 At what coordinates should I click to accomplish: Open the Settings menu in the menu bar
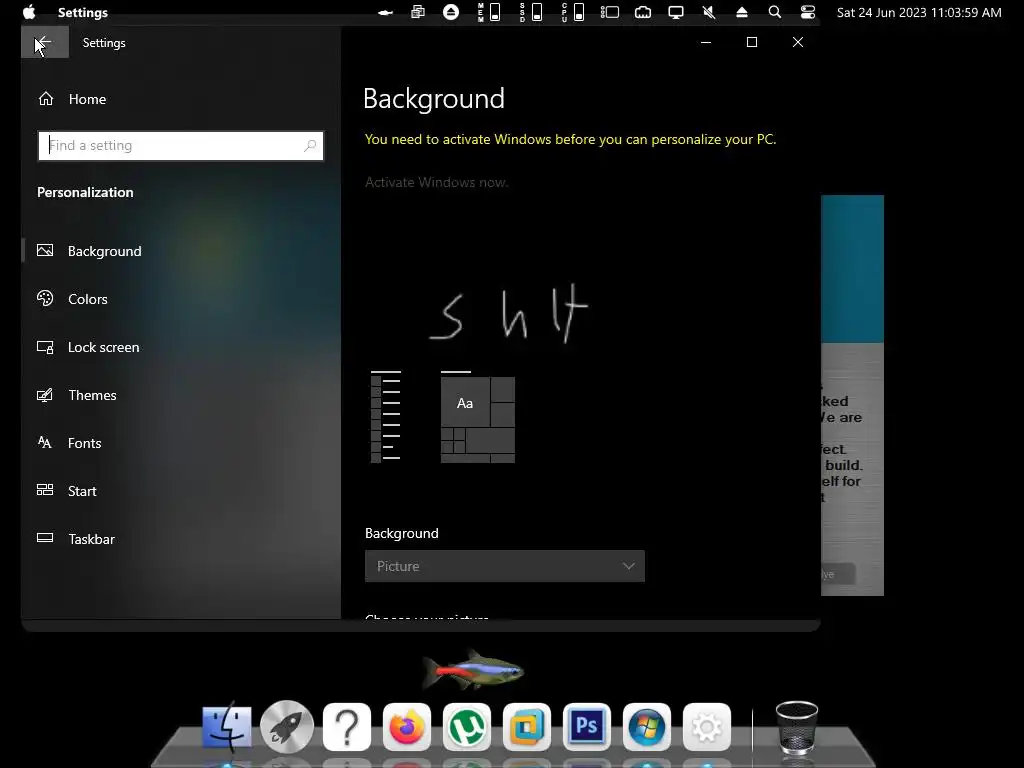[83, 12]
